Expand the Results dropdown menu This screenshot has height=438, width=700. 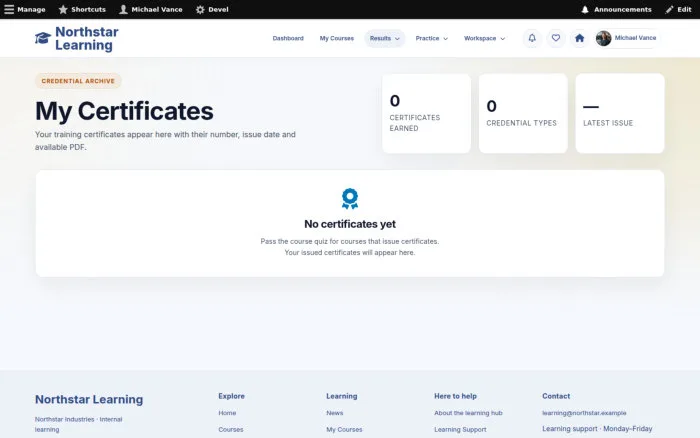(384, 38)
